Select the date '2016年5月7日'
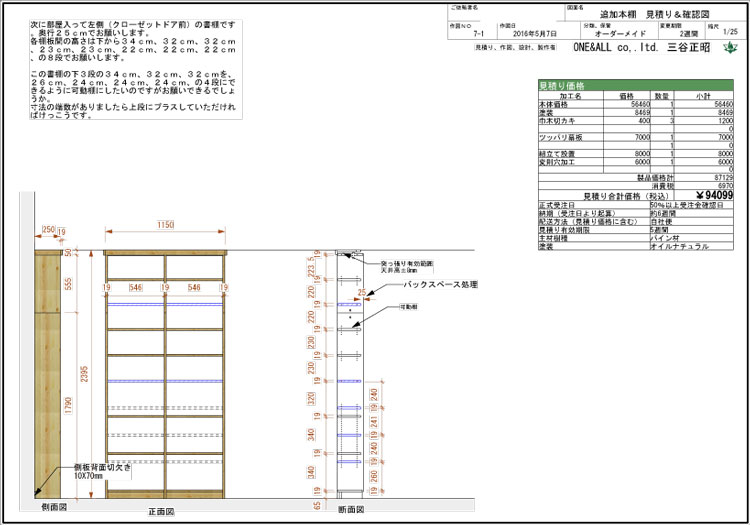 point(534,33)
